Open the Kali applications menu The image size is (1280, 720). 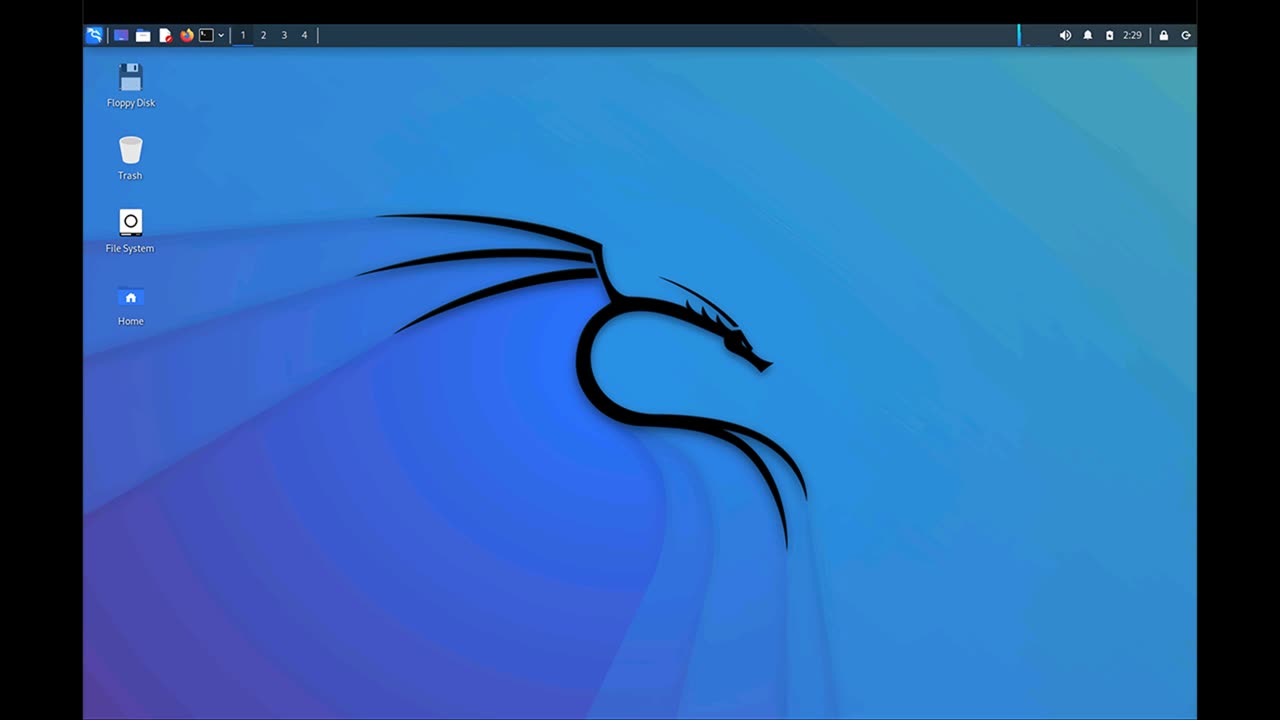point(94,35)
